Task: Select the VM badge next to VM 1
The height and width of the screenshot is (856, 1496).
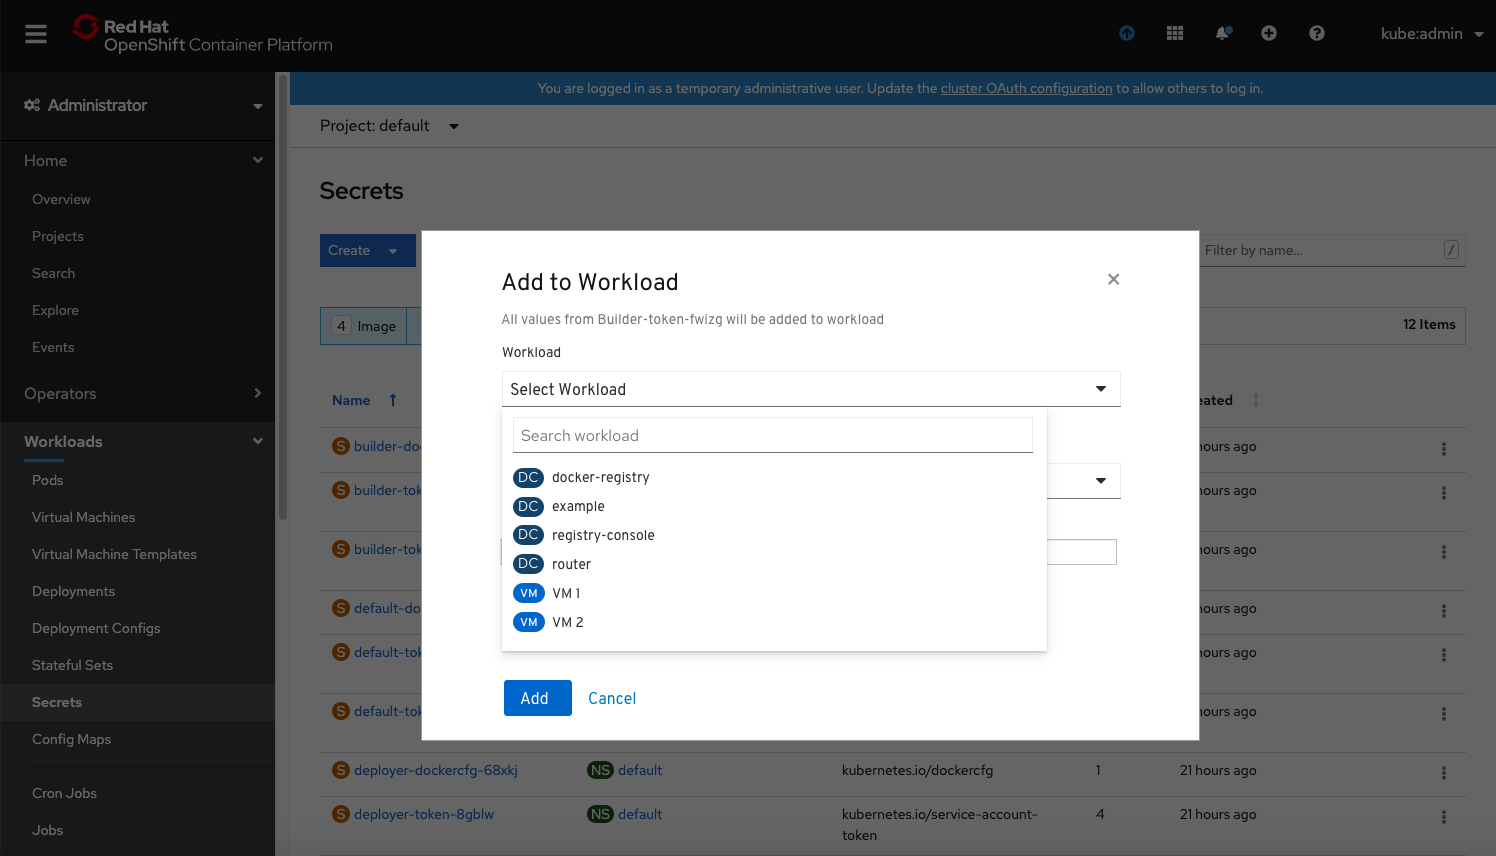Action: click(528, 593)
